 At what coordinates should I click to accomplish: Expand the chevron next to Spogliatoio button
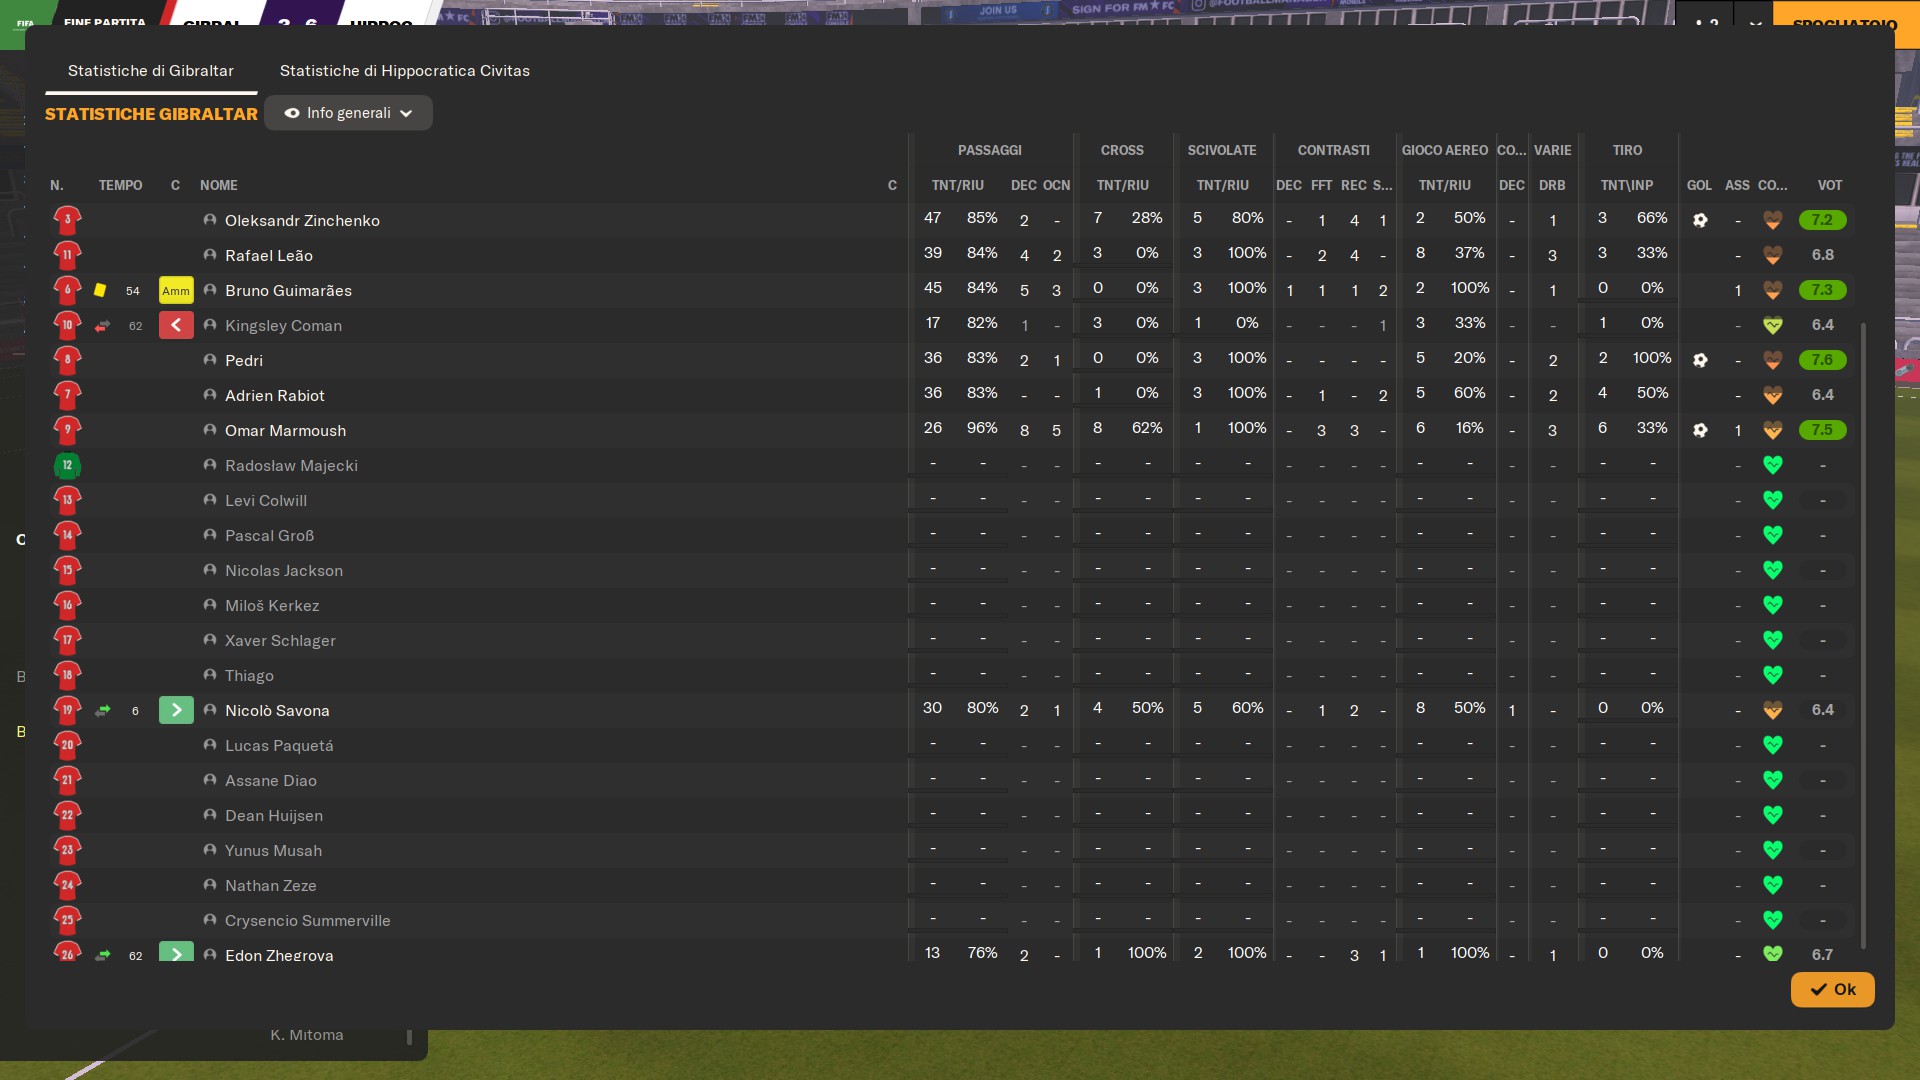tap(1755, 22)
